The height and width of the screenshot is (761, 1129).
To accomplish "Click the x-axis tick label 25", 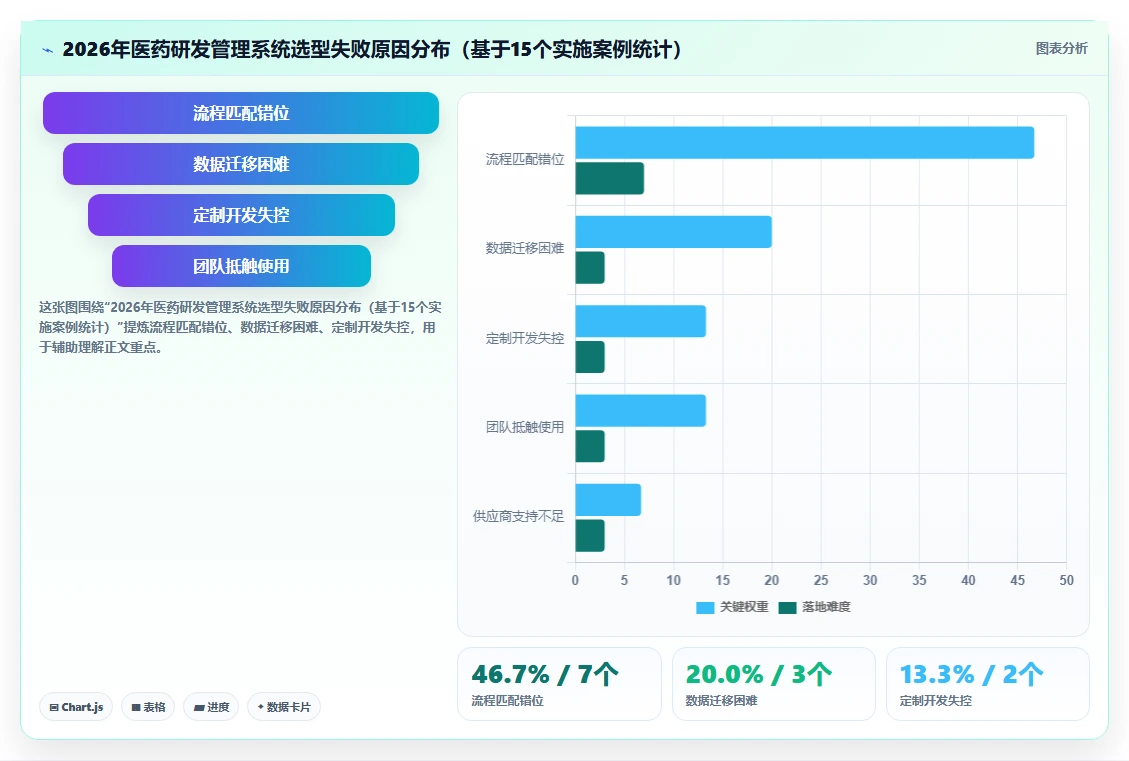I will pyautogui.click(x=821, y=580).
